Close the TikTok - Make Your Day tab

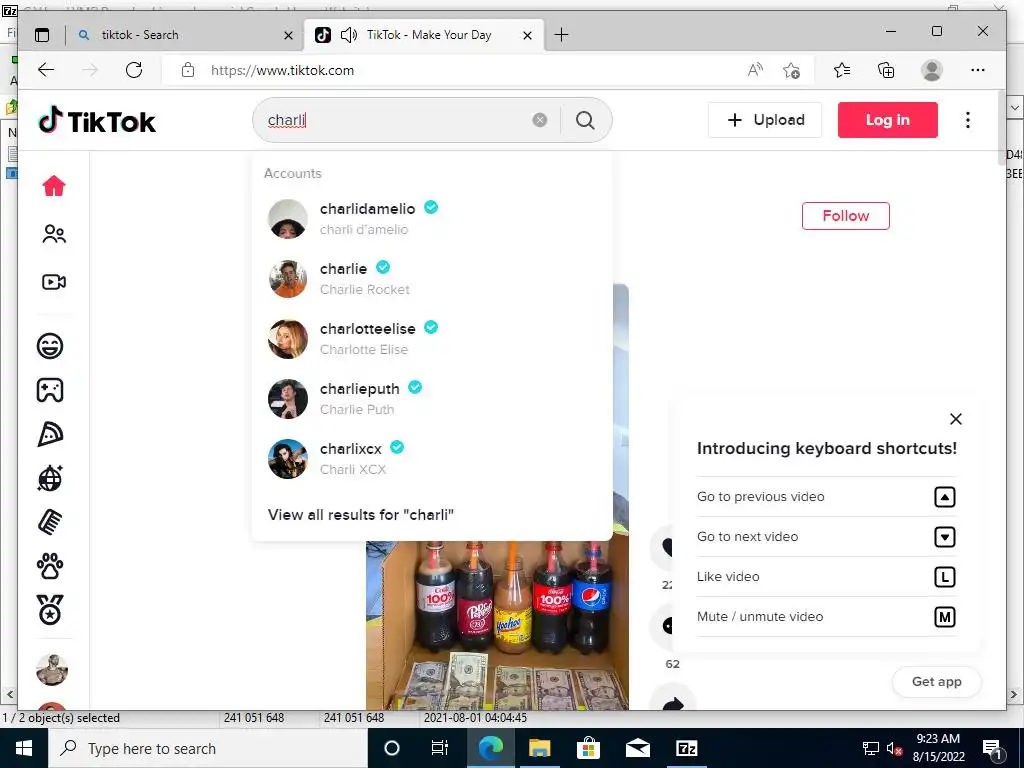(x=528, y=35)
